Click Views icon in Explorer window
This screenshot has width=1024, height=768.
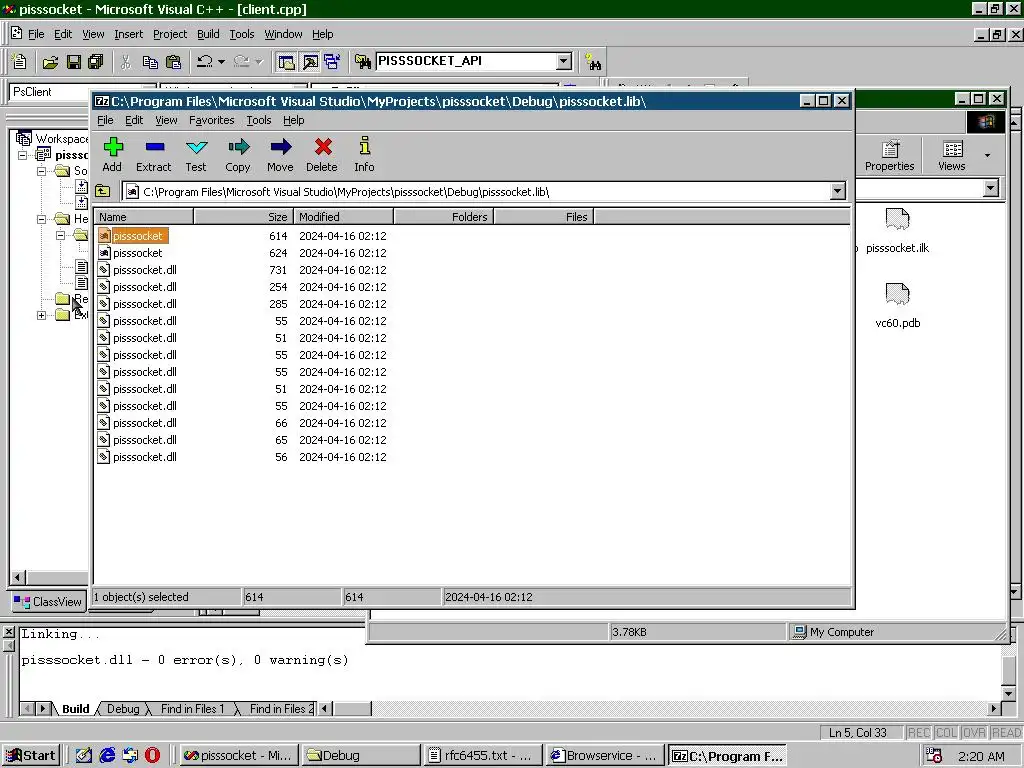pos(952,155)
